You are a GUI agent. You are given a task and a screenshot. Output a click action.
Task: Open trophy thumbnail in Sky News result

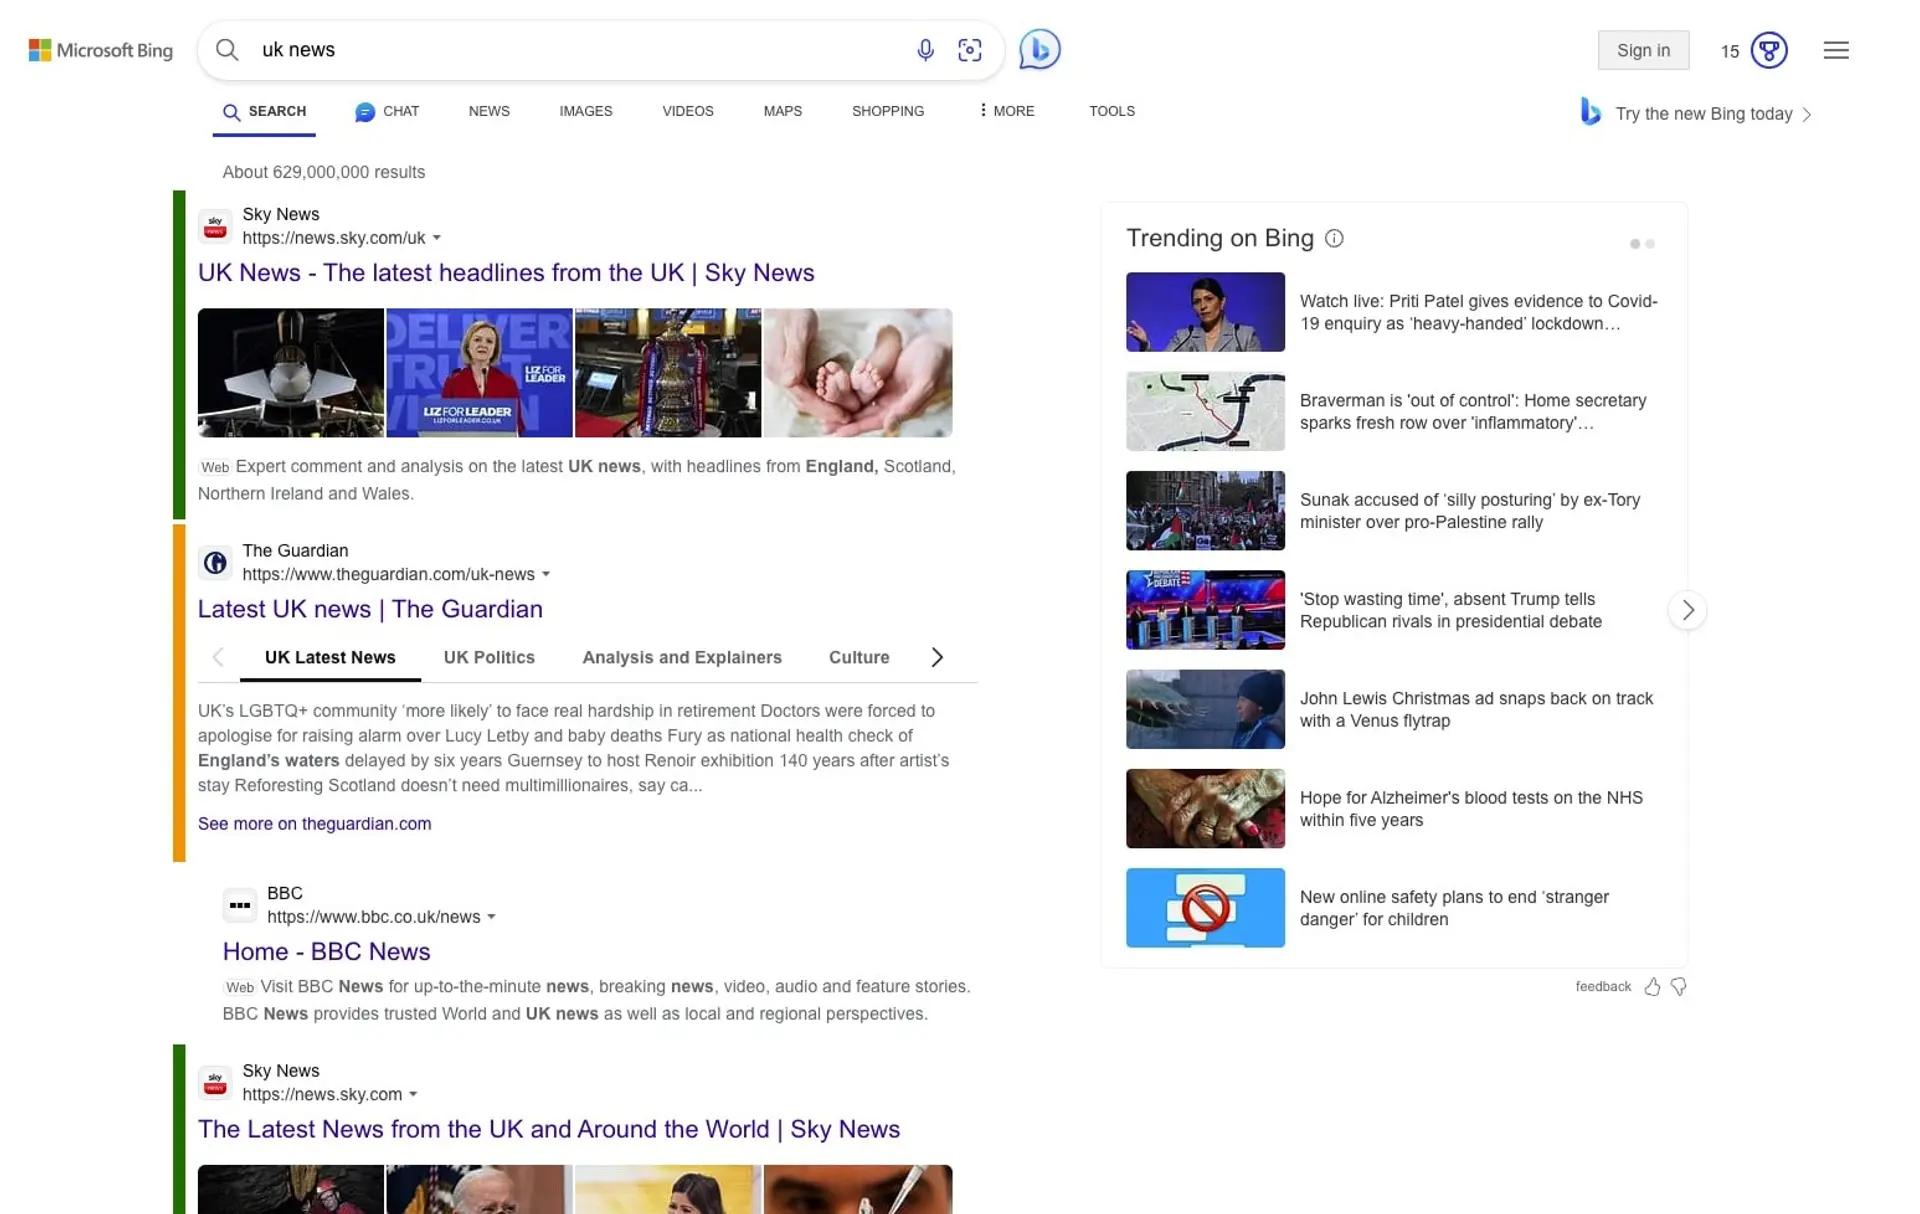(668, 373)
